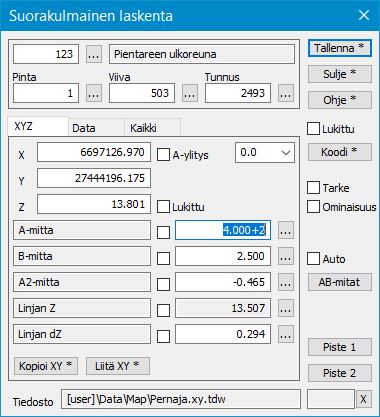Open ellipsis button beside Viiva field
380x417 pixels.
[x=190, y=93]
